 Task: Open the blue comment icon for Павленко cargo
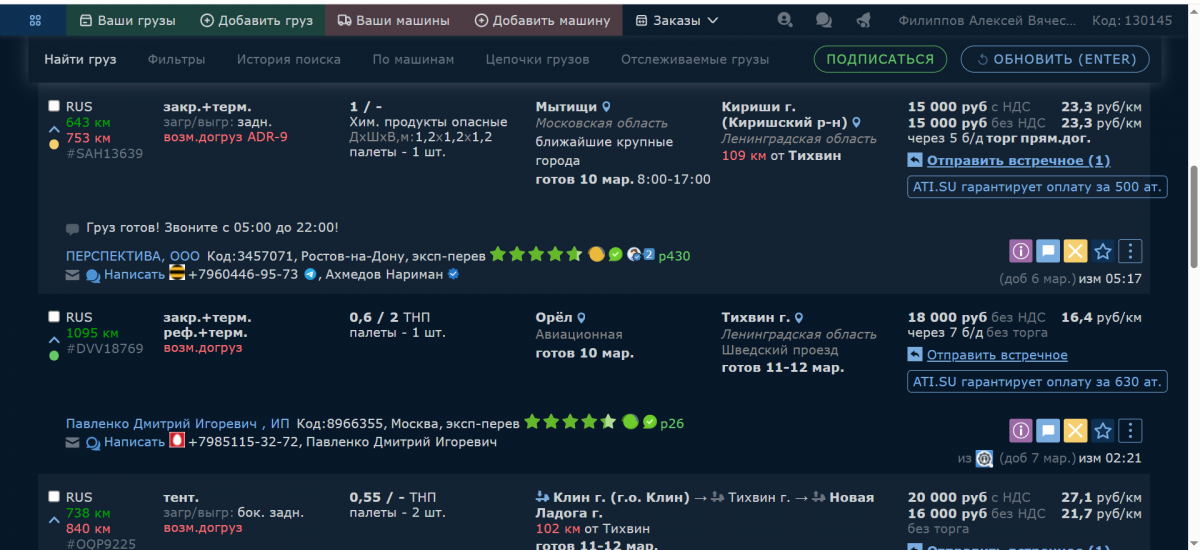(1047, 431)
